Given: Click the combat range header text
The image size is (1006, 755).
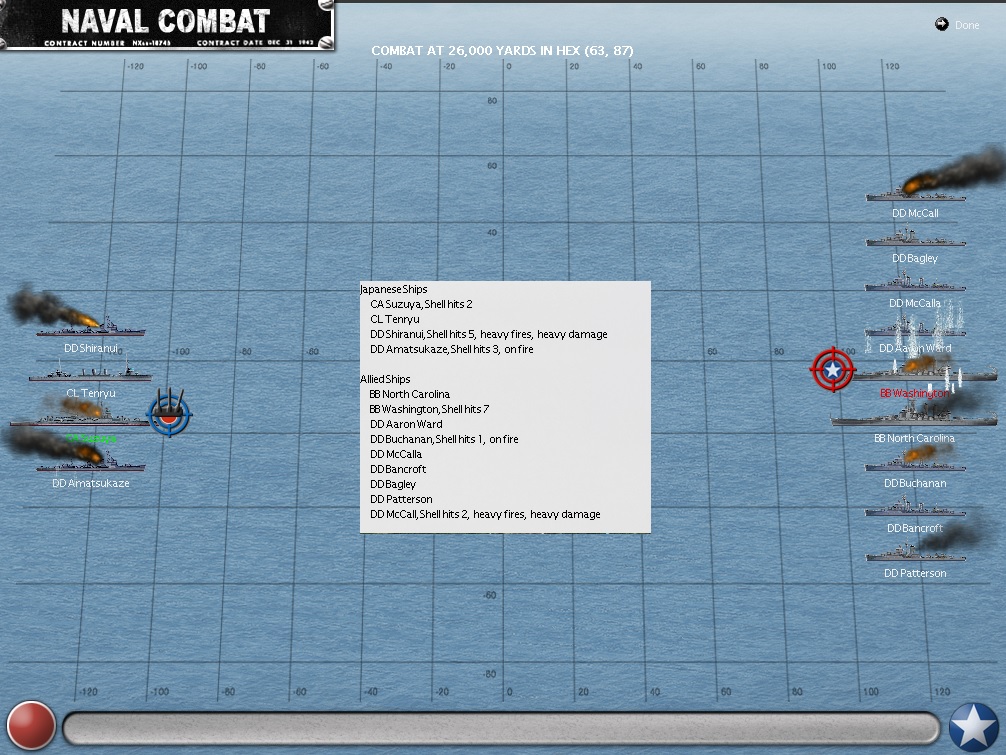Looking at the screenshot, I should pos(502,50).
